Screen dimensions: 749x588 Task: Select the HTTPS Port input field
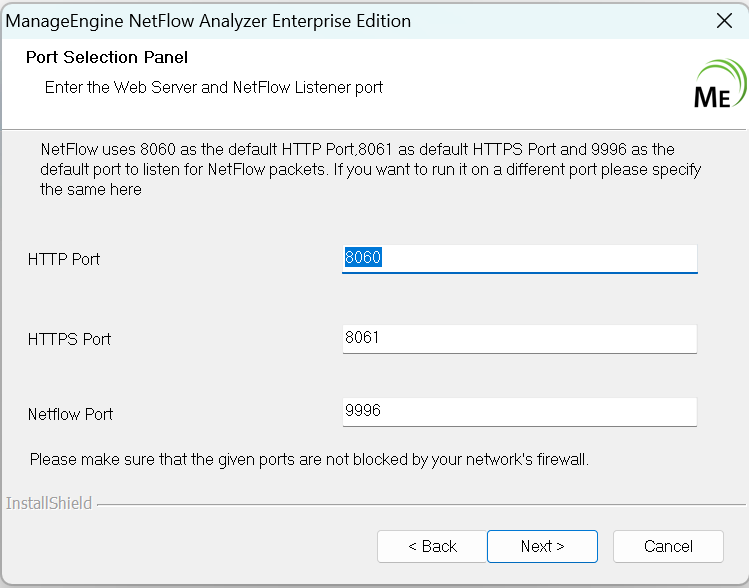(520, 339)
